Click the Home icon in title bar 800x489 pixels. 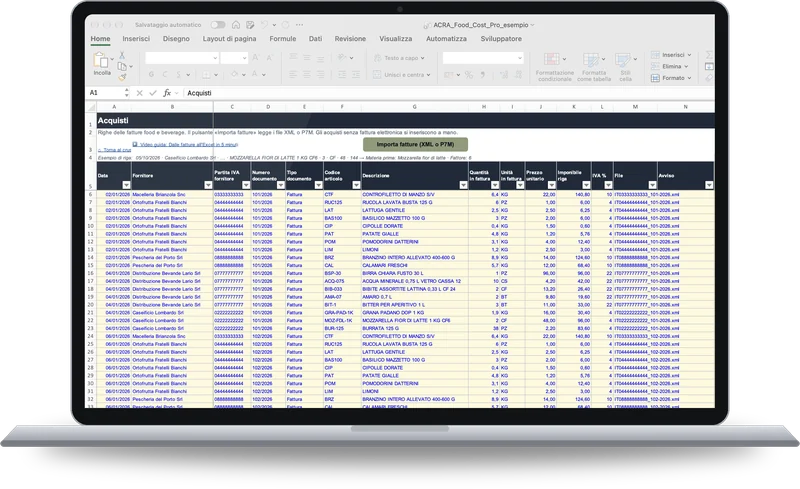(x=236, y=25)
